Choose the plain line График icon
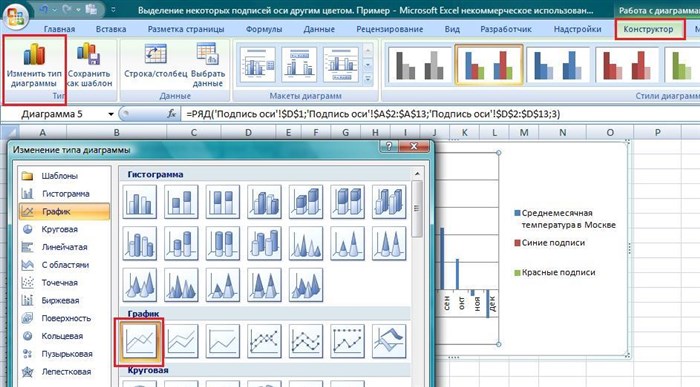This screenshot has width=700, height=387. [x=140, y=341]
